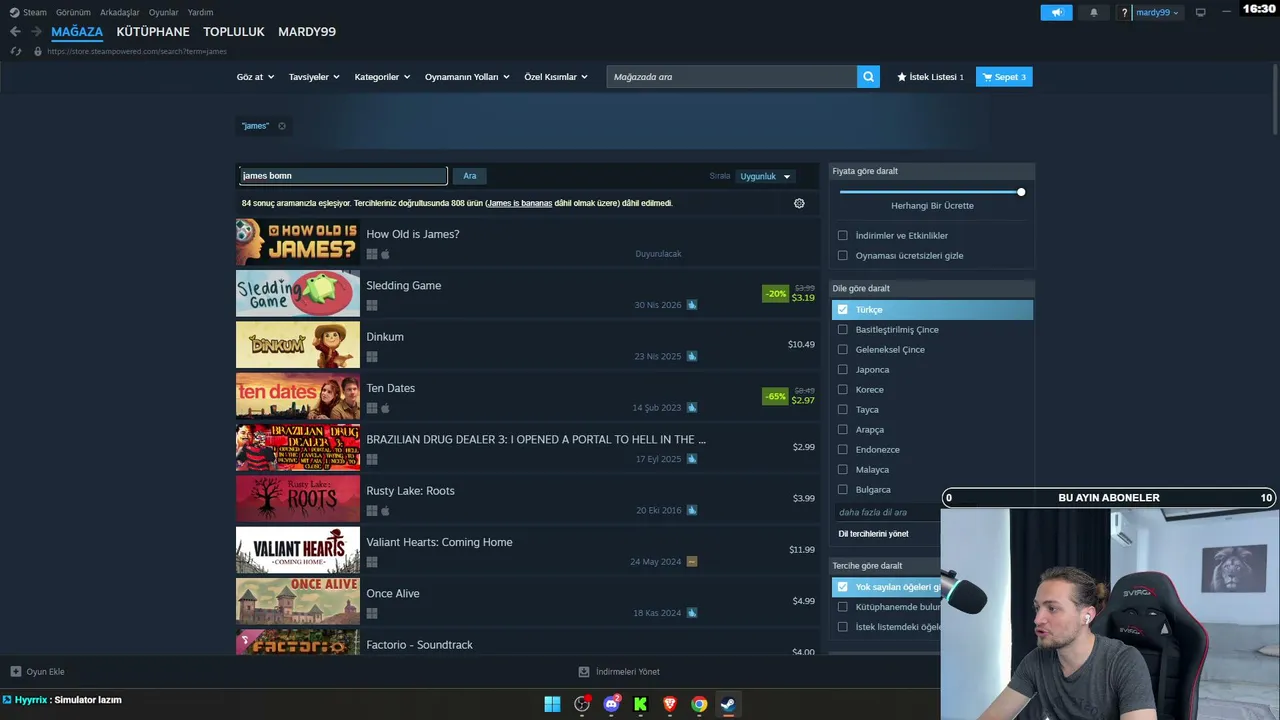Reload the store page
The image size is (1280, 720).
tap(15, 51)
